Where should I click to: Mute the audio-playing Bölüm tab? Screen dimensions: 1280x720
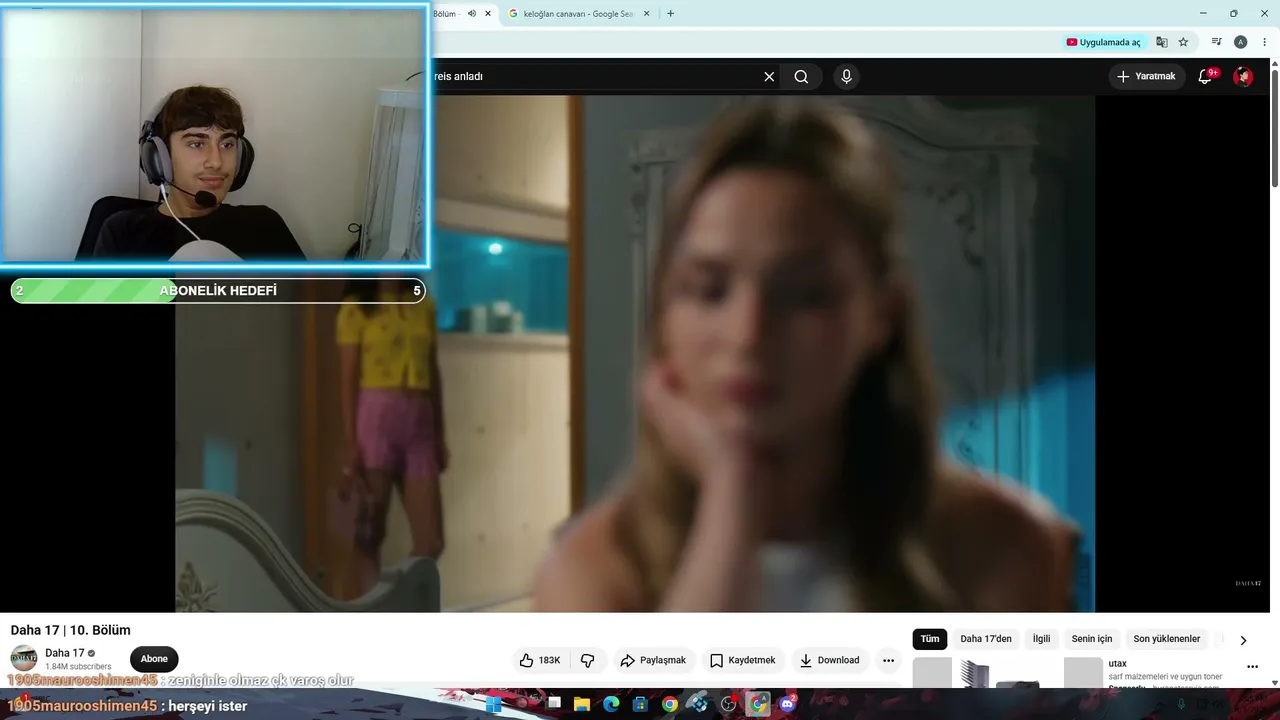point(472,14)
